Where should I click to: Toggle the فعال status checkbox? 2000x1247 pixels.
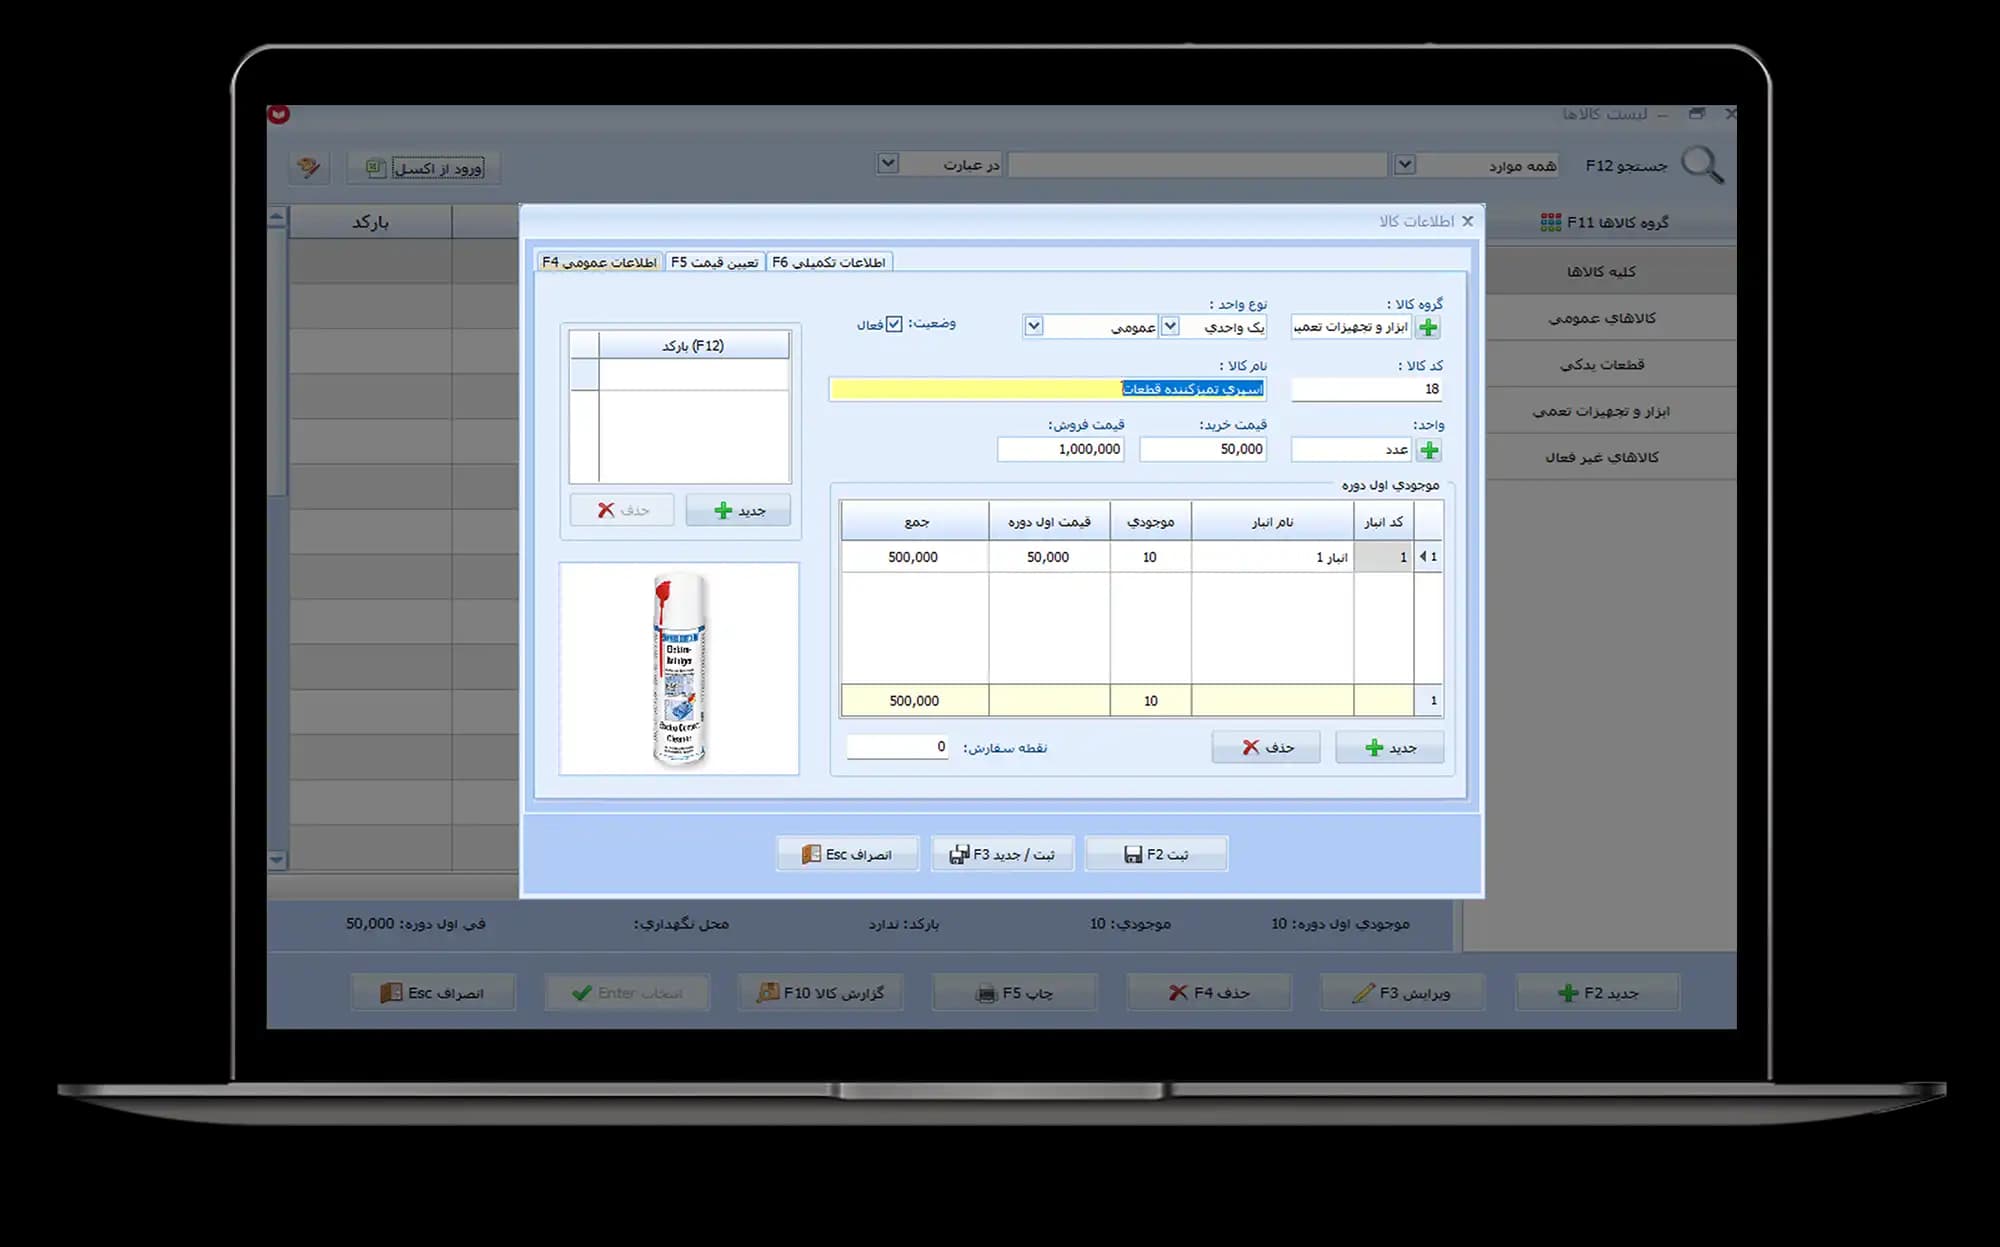tap(894, 324)
